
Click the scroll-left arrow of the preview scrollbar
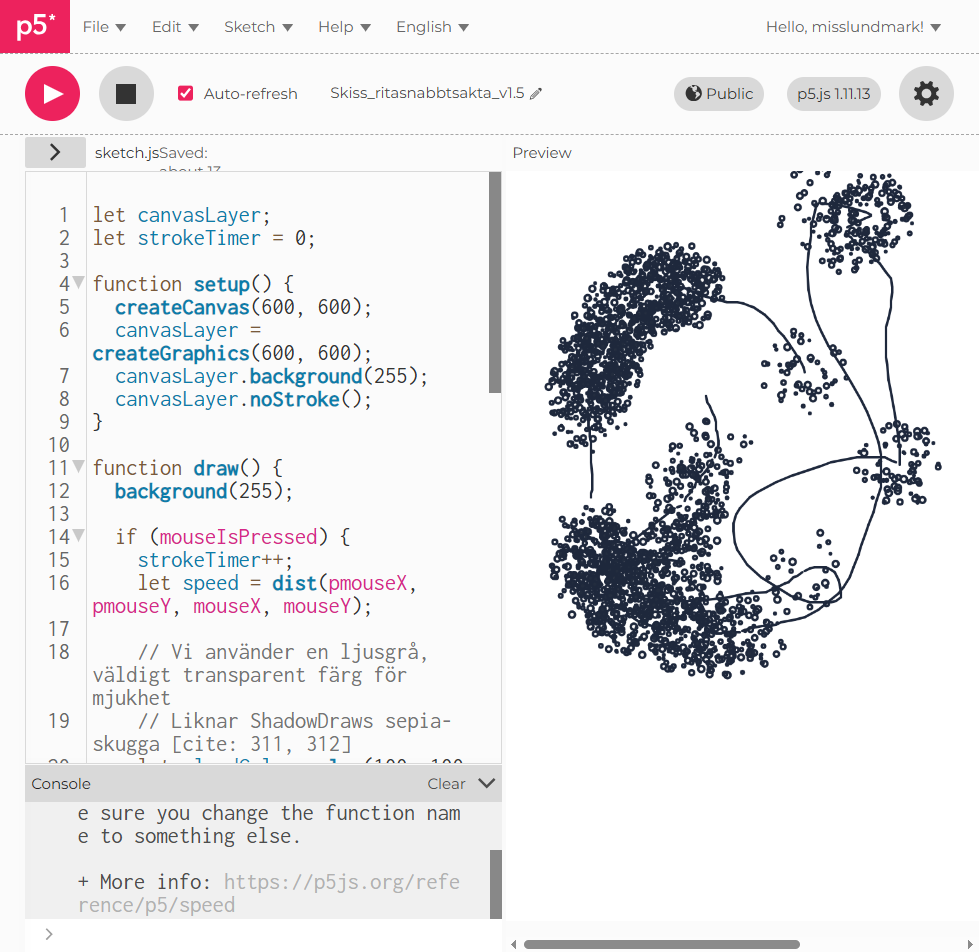514,944
